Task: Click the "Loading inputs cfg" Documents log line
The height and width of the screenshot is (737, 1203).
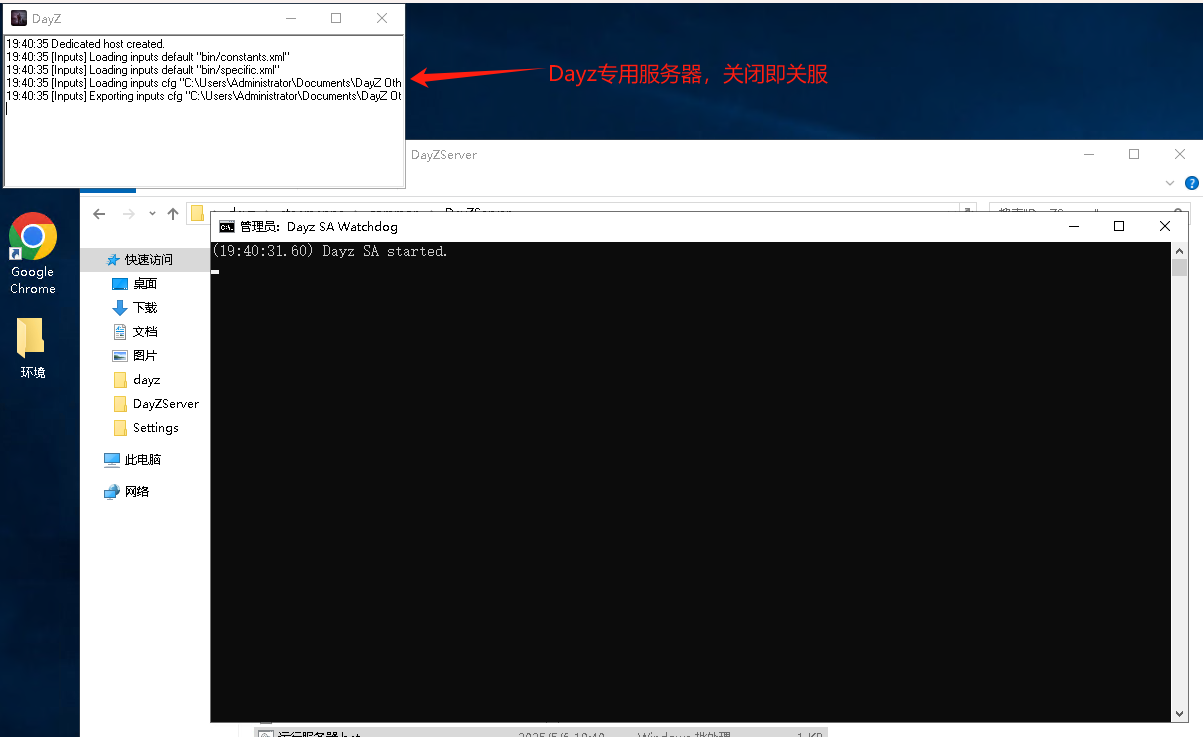Action: tap(204, 83)
